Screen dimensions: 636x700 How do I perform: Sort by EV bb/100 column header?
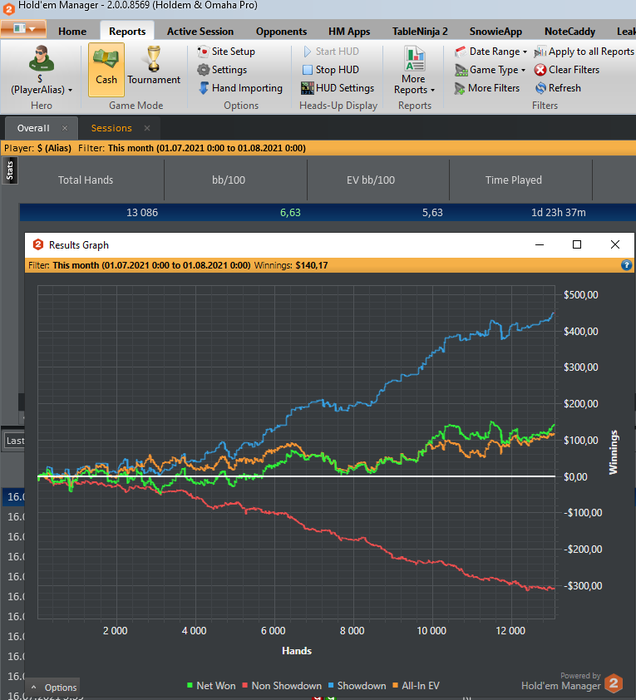click(x=370, y=180)
